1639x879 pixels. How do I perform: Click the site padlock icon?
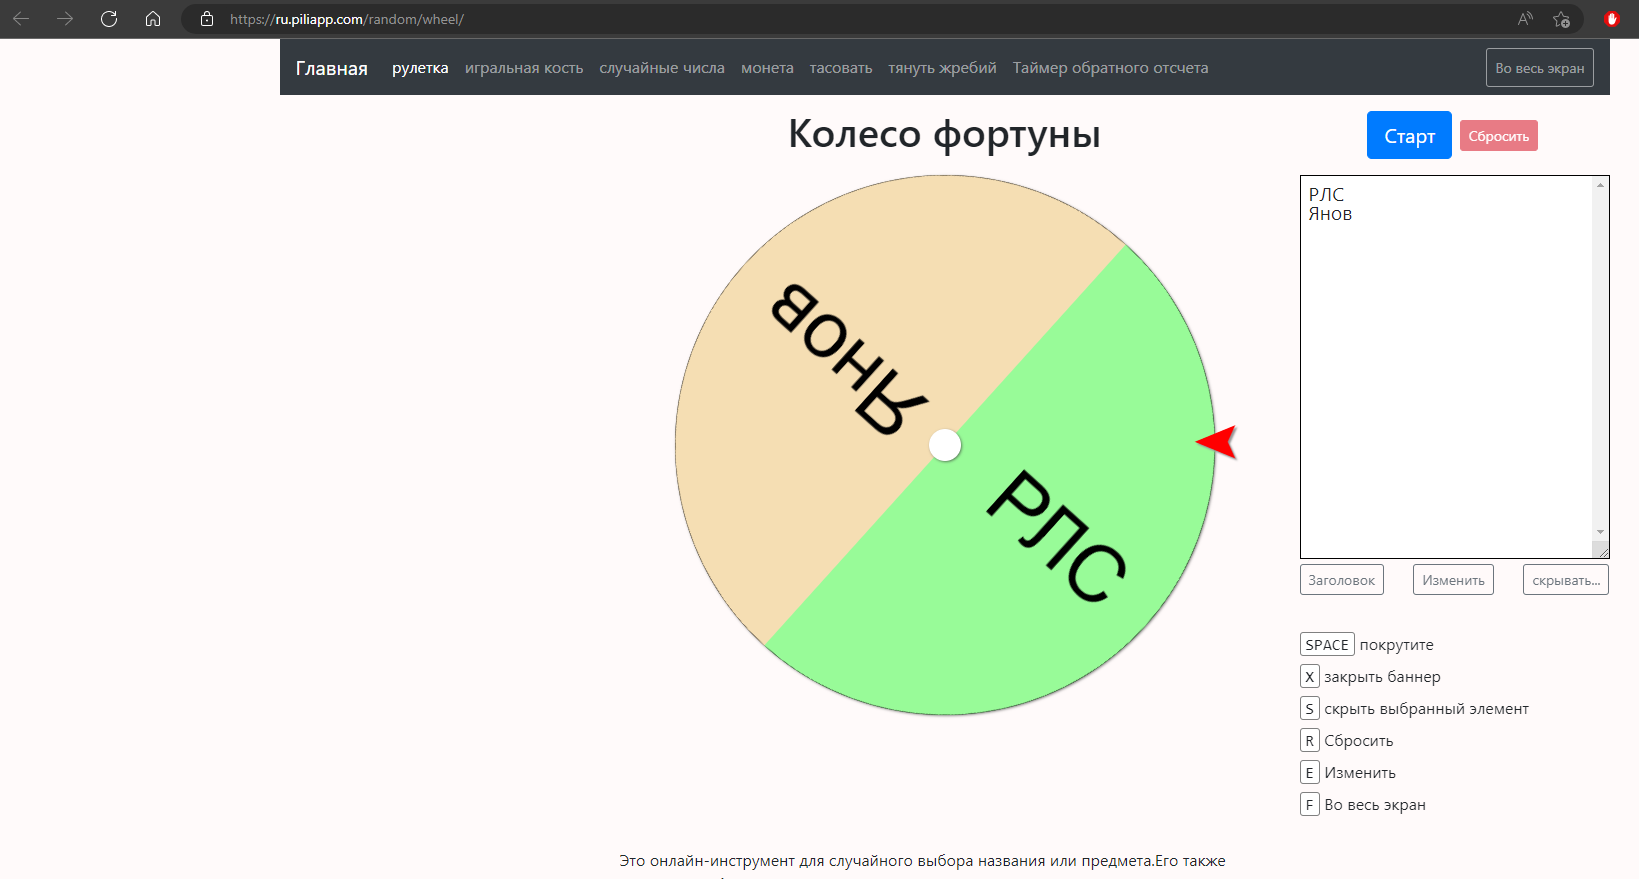tap(207, 19)
